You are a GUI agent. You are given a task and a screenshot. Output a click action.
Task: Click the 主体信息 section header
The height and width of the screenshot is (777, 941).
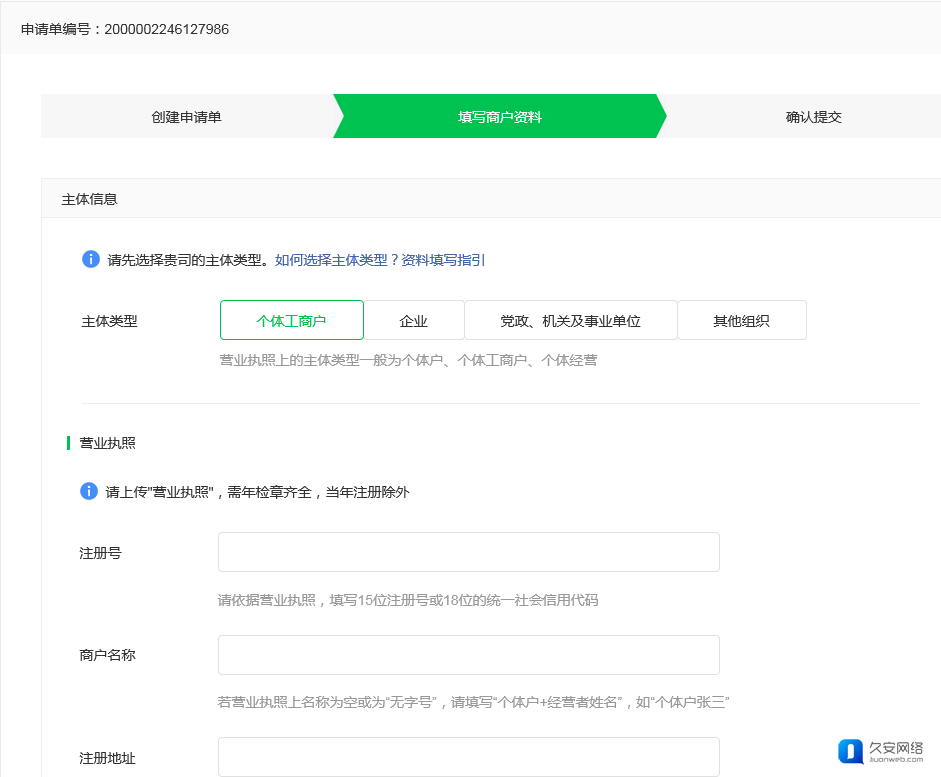point(90,199)
